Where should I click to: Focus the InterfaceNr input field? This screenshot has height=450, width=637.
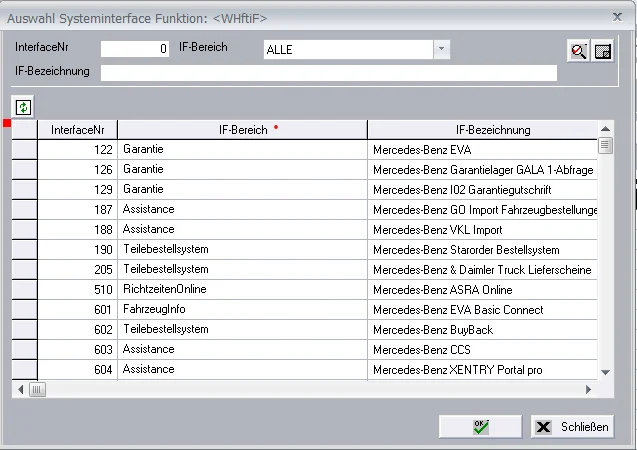(135, 49)
